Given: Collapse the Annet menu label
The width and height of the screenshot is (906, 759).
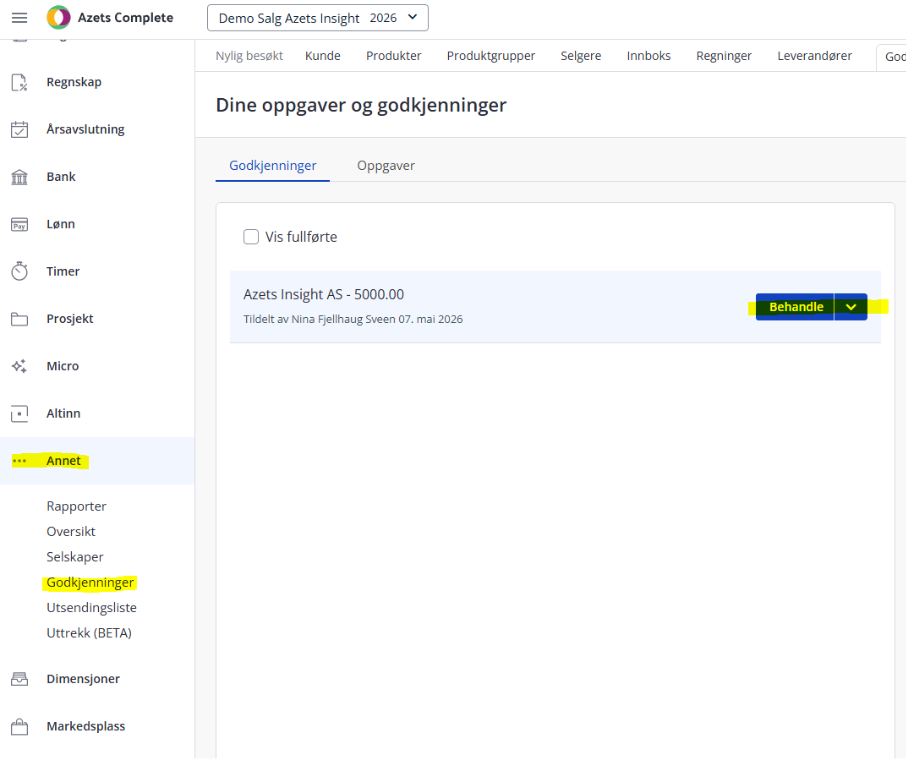Looking at the screenshot, I should coord(64,461).
